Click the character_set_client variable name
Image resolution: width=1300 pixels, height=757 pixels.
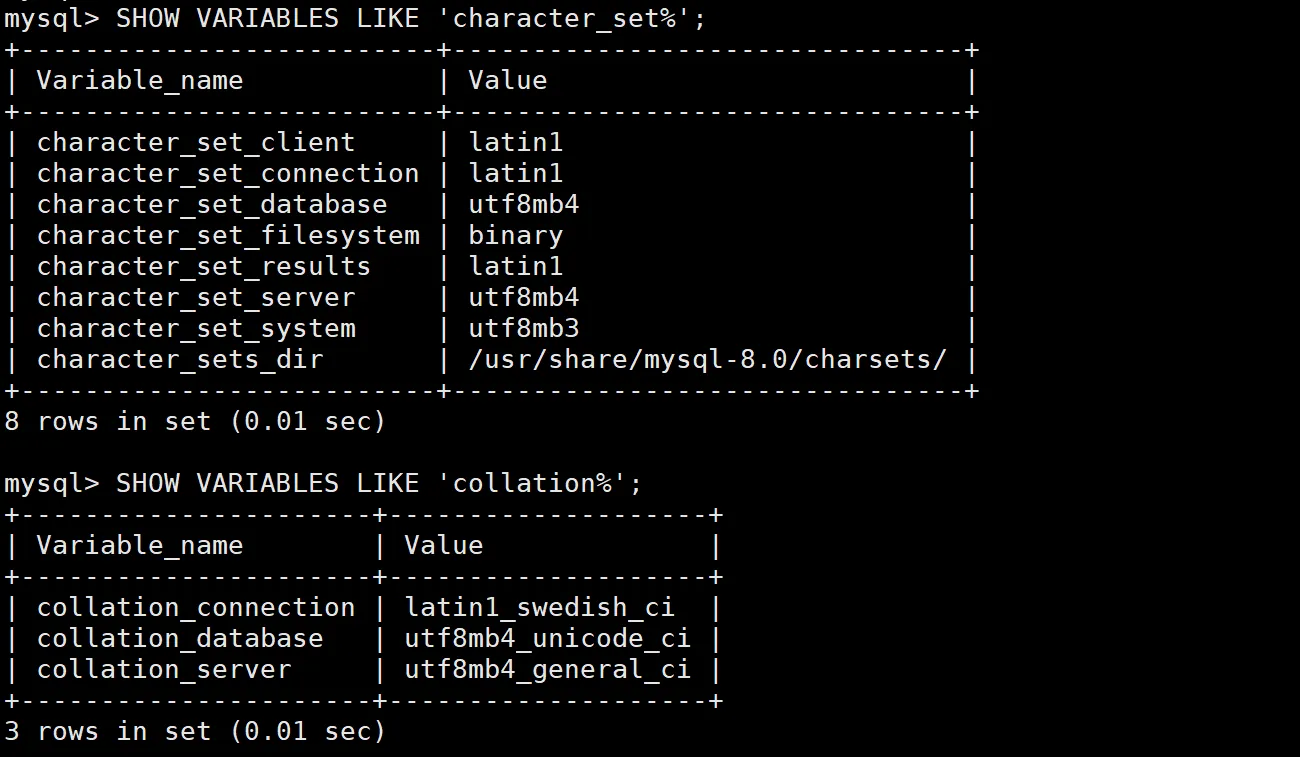point(196,142)
